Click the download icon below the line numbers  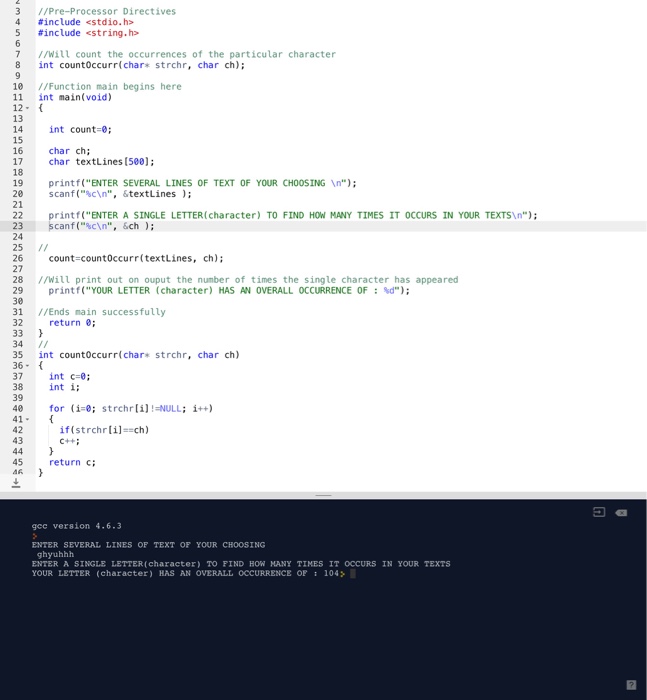pyautogui.click(x=16, y=483)
